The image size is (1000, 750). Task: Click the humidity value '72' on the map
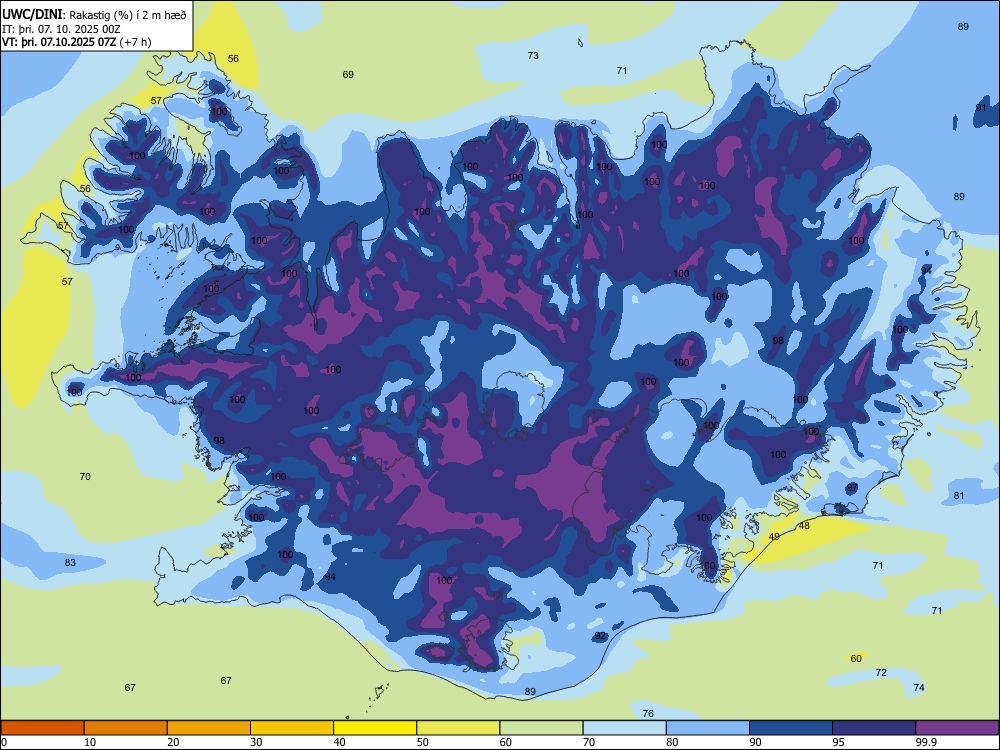pos(881,673)
